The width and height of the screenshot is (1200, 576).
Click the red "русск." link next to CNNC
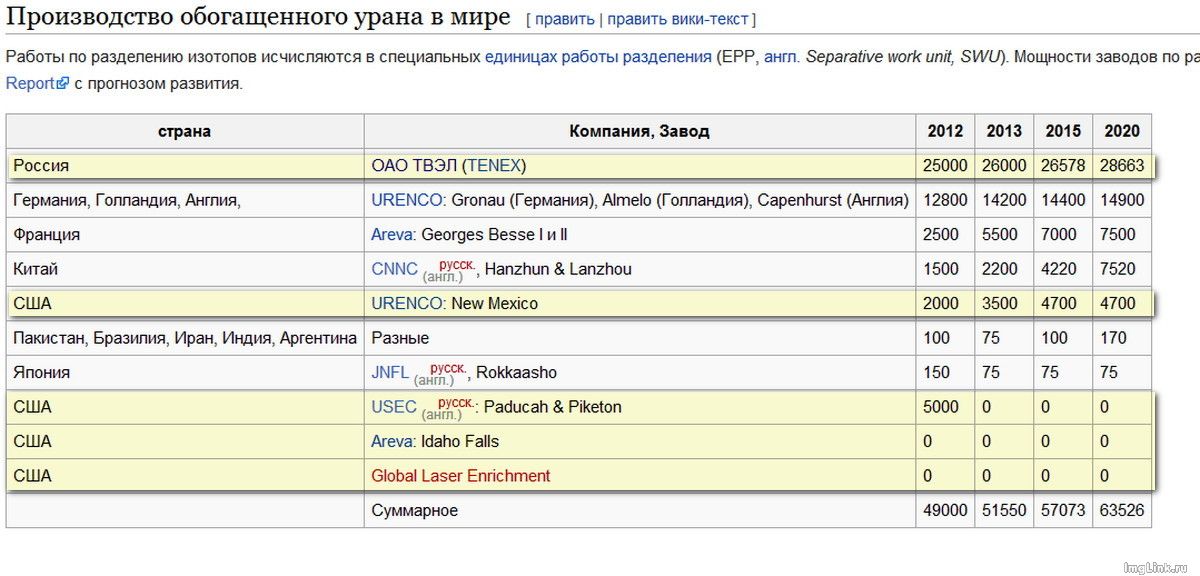pos(457,264)
